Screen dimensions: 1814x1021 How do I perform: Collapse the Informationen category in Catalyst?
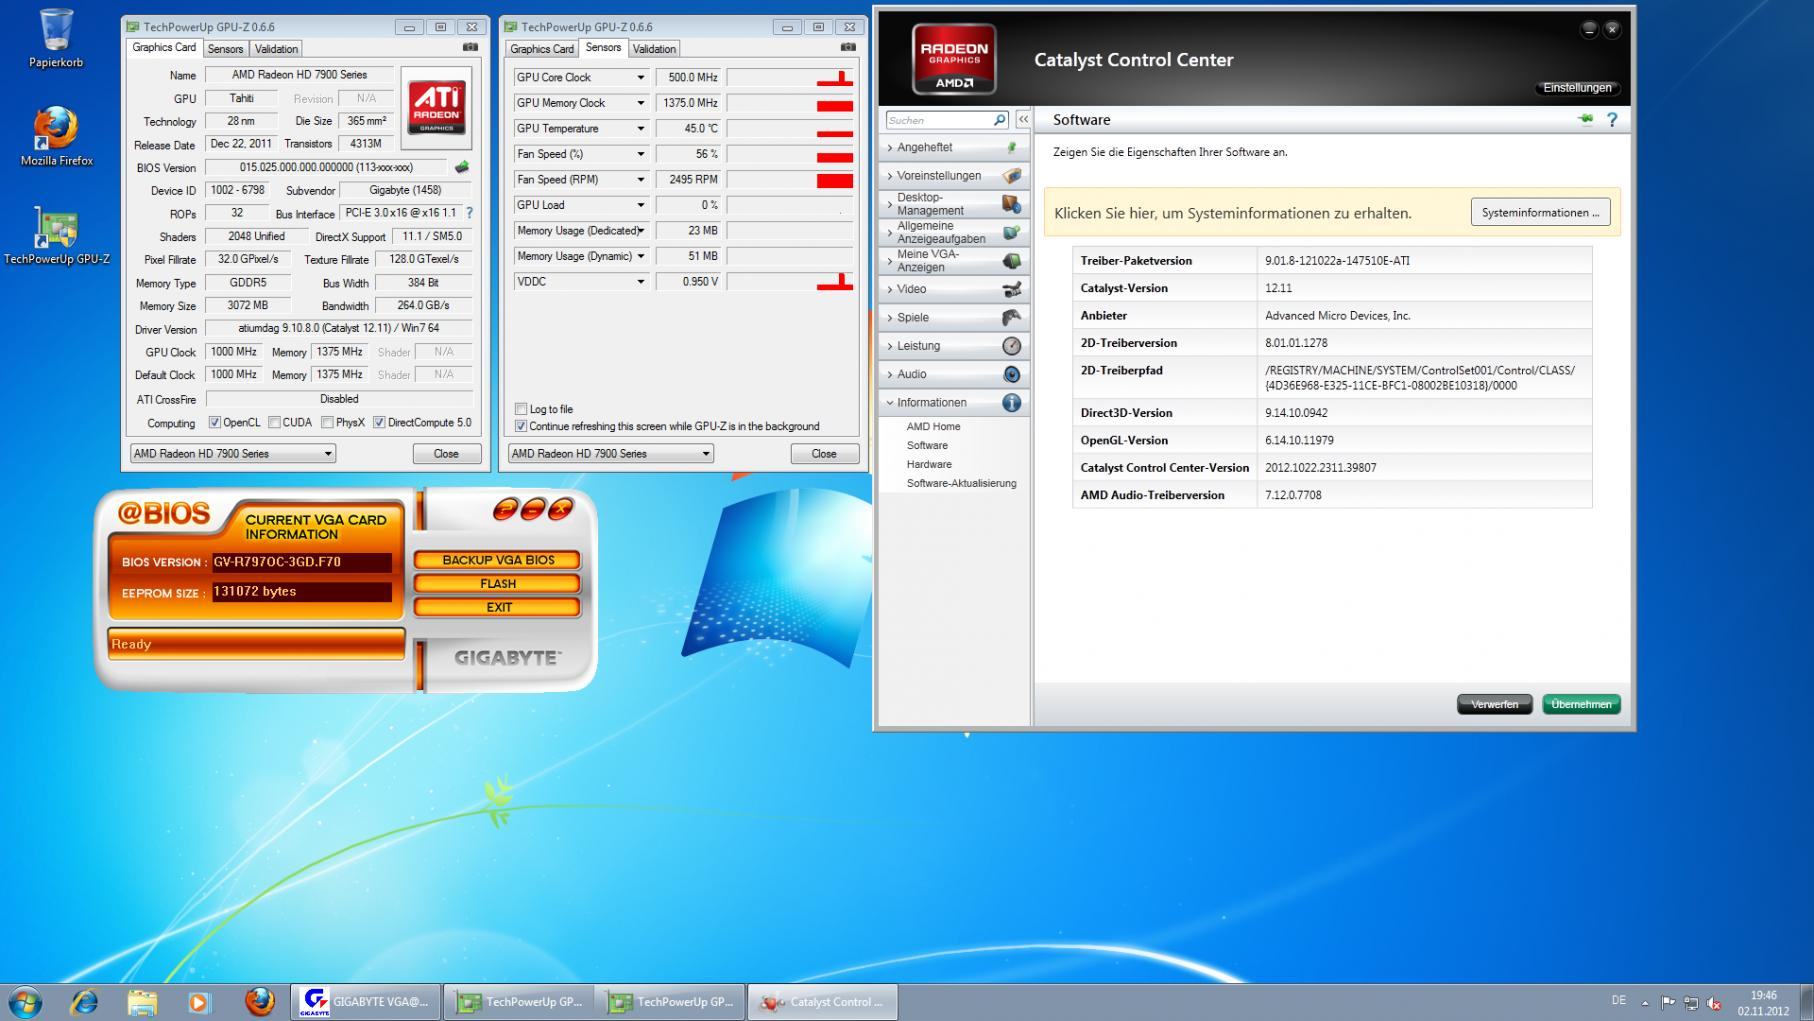(x=953, y=402)
